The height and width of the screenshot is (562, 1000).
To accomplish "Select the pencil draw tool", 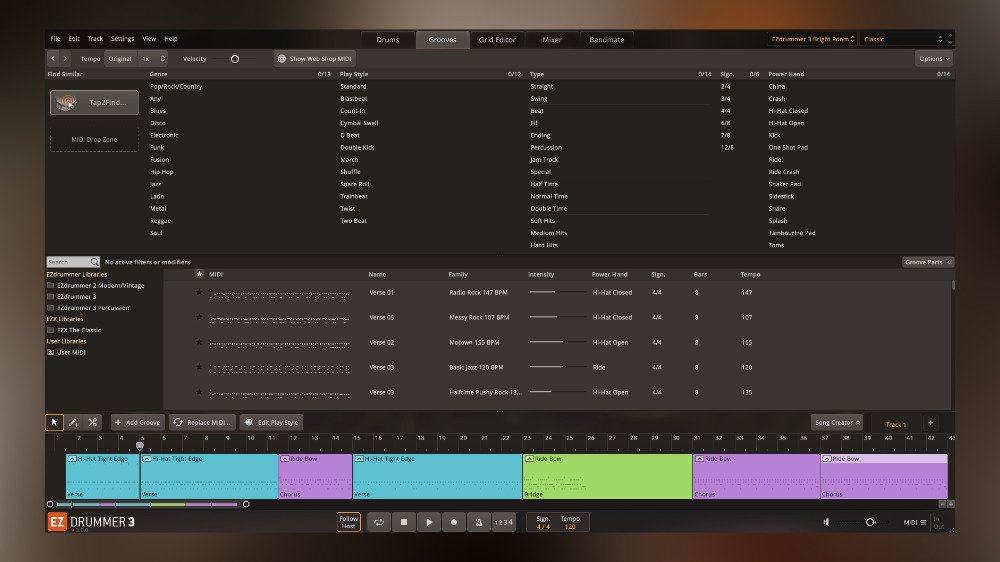I will tap(73, 422).
